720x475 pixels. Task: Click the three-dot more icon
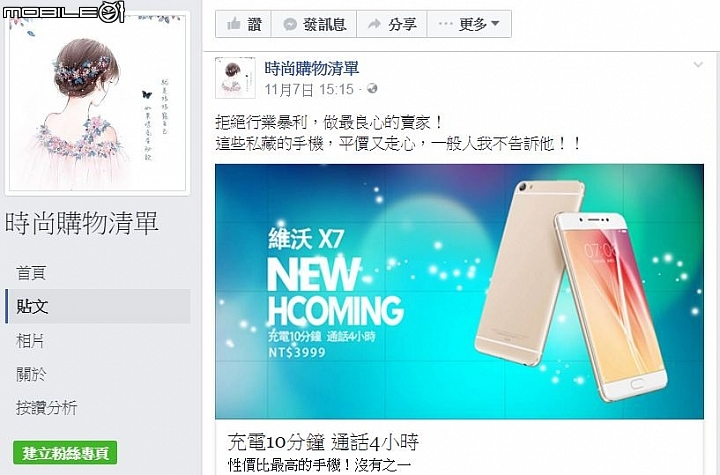click(445, 23)
